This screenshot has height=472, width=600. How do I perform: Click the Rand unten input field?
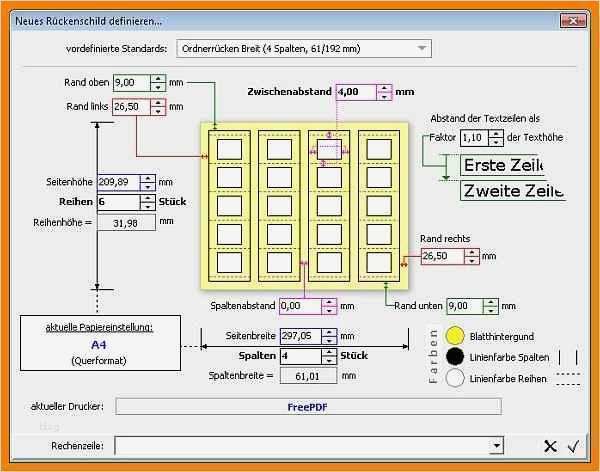point(465,306)
